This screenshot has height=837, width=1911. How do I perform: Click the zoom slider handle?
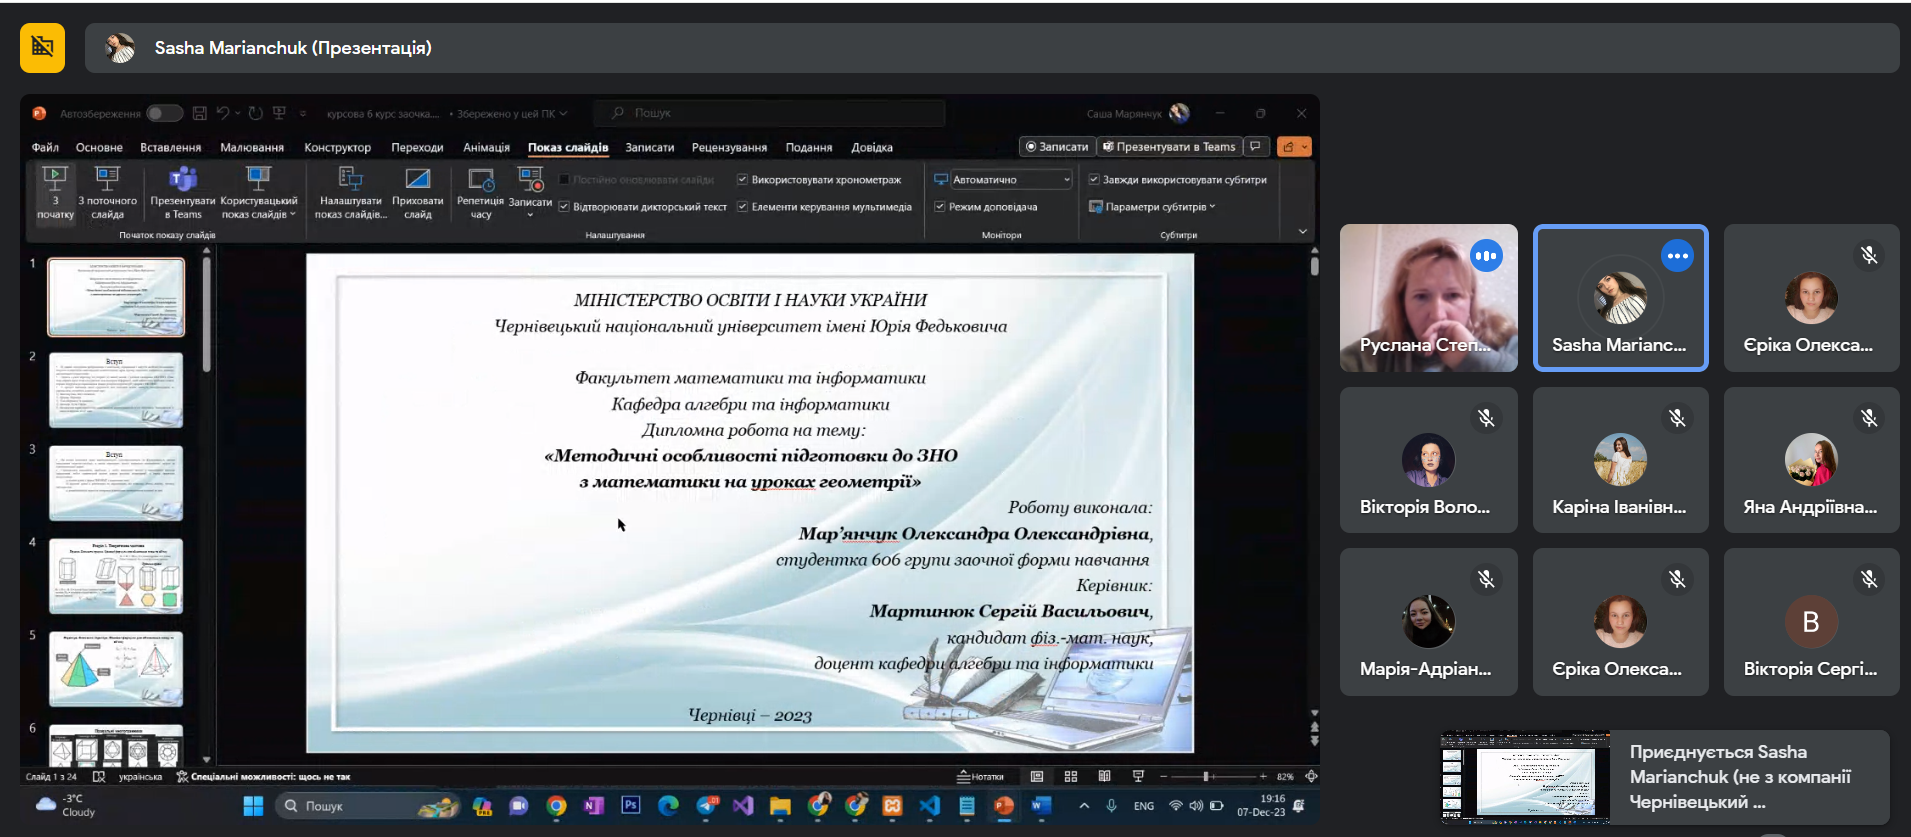point(1206,776)
